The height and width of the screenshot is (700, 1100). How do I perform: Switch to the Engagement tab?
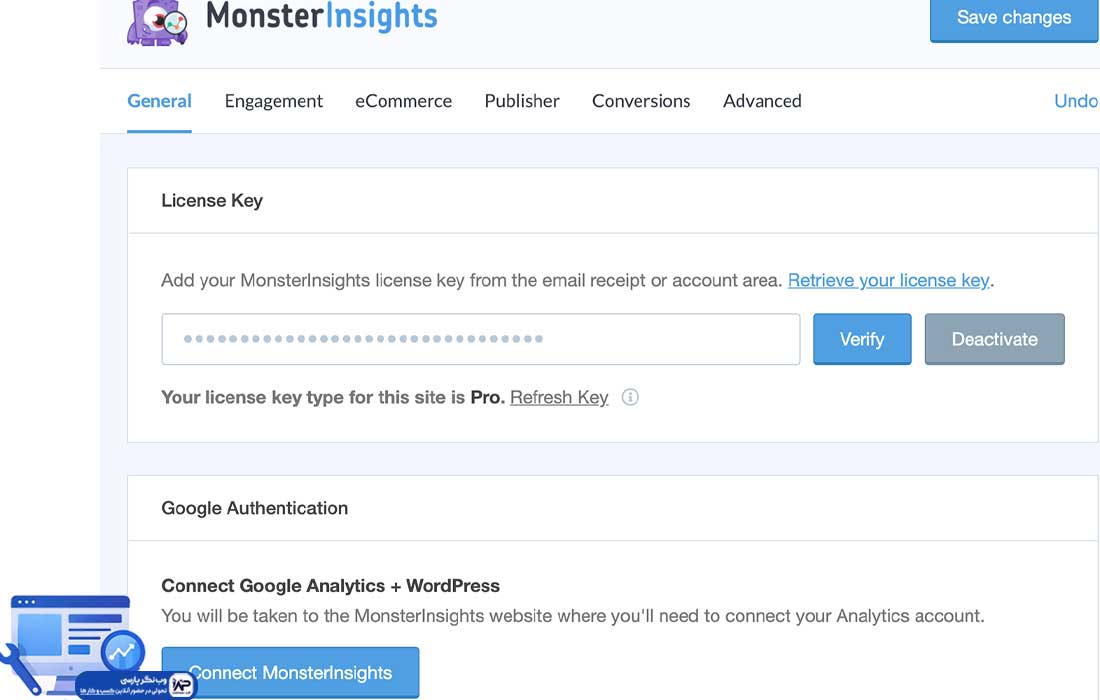pyautogui.click(x=273, y=101)
